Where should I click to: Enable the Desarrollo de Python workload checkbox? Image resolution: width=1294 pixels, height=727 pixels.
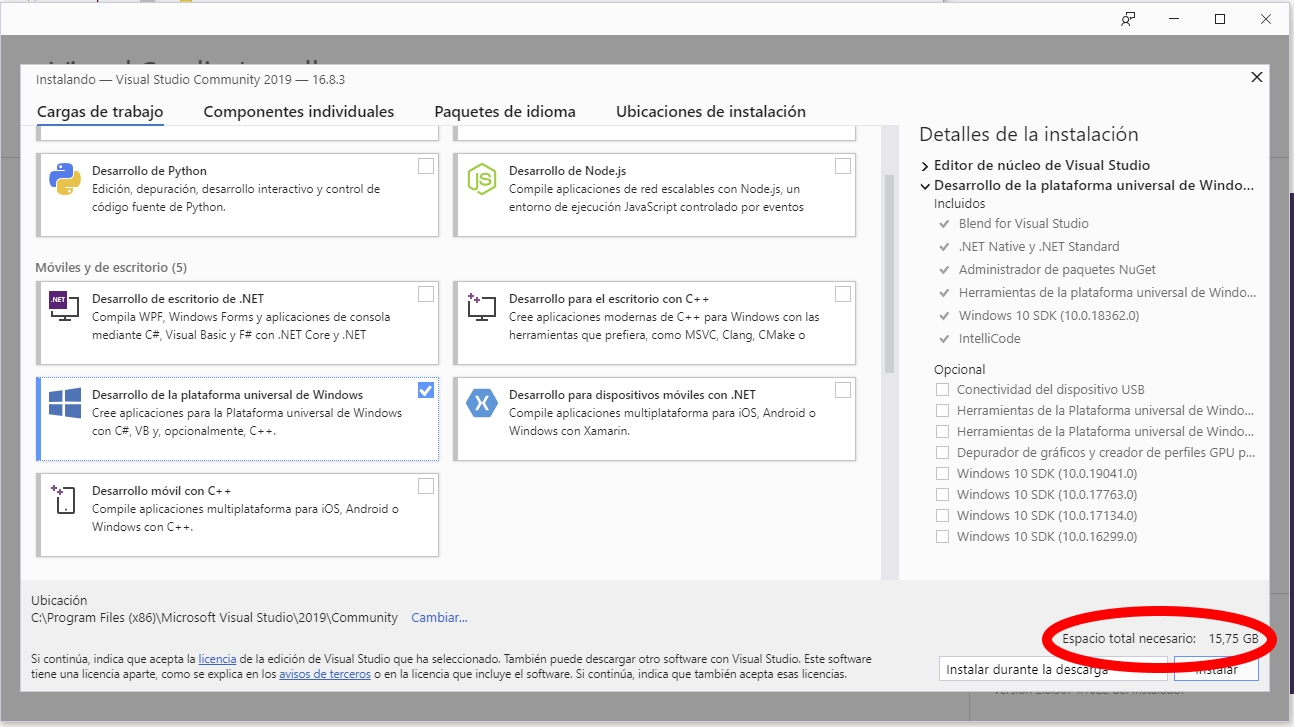[426, 166]
